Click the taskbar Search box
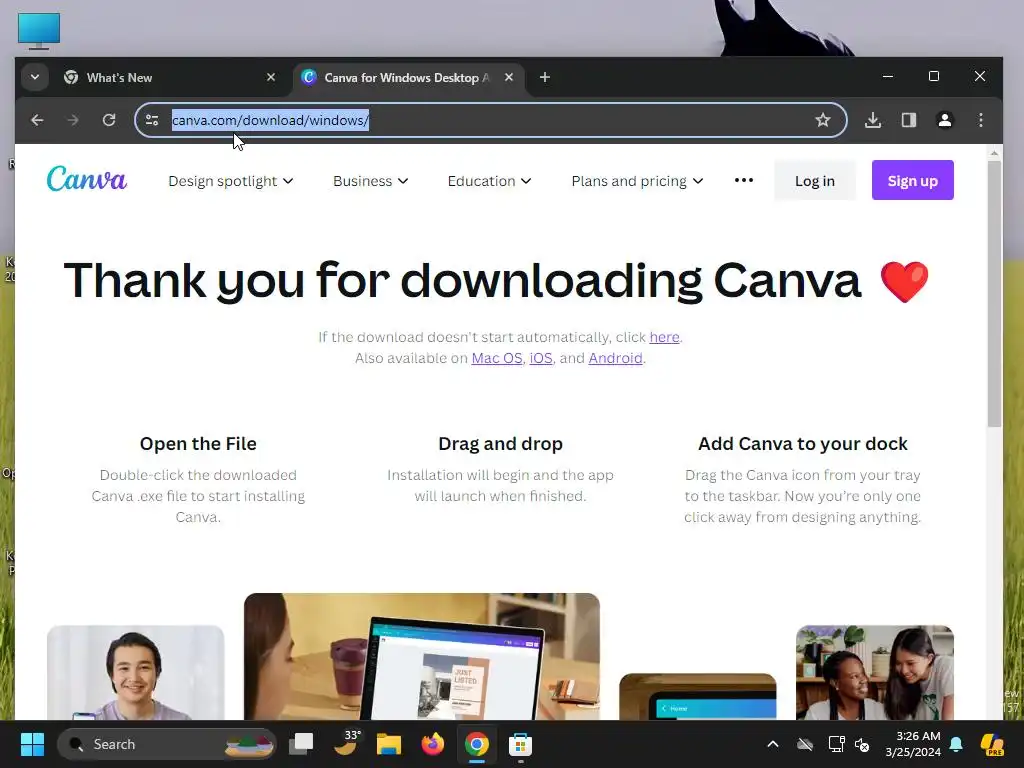1024x768 pixels. tap(167, 744)
